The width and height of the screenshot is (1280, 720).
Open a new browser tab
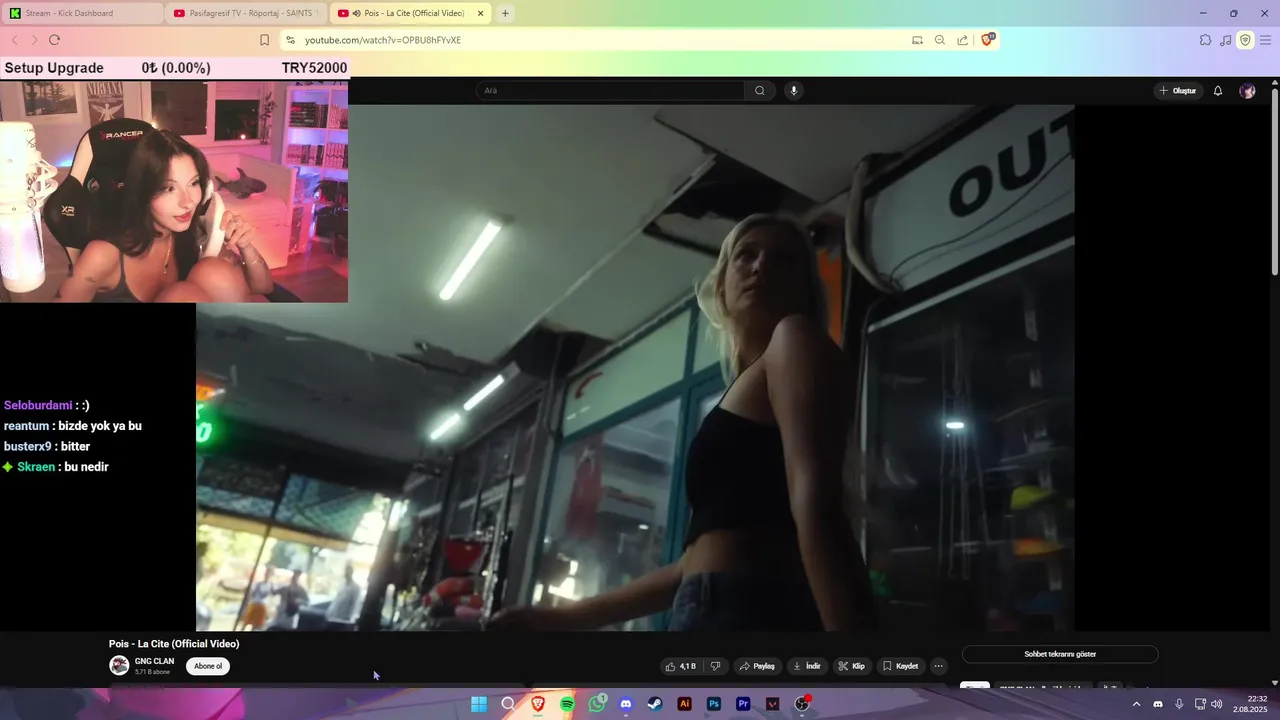pos(505,13)
